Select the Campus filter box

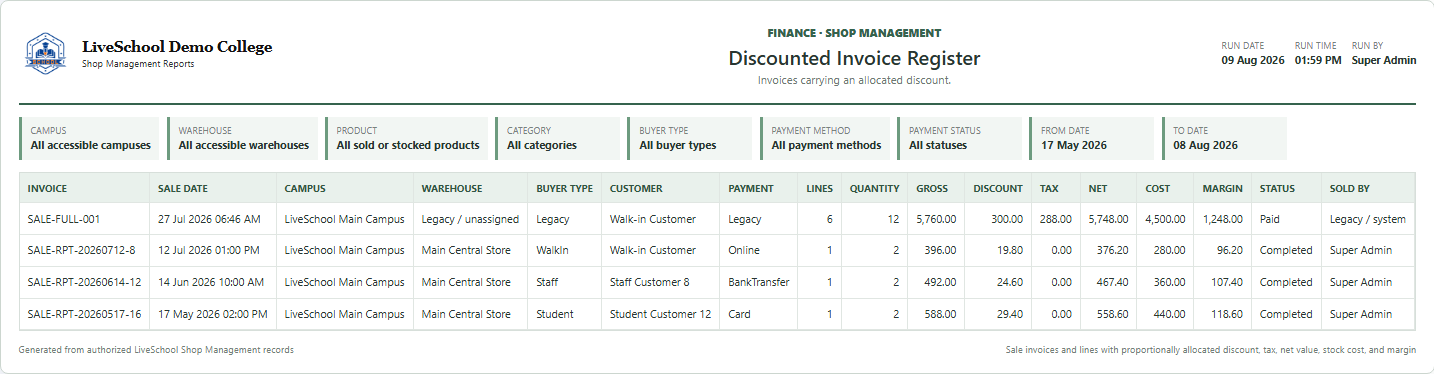click(x=89, y=139)
